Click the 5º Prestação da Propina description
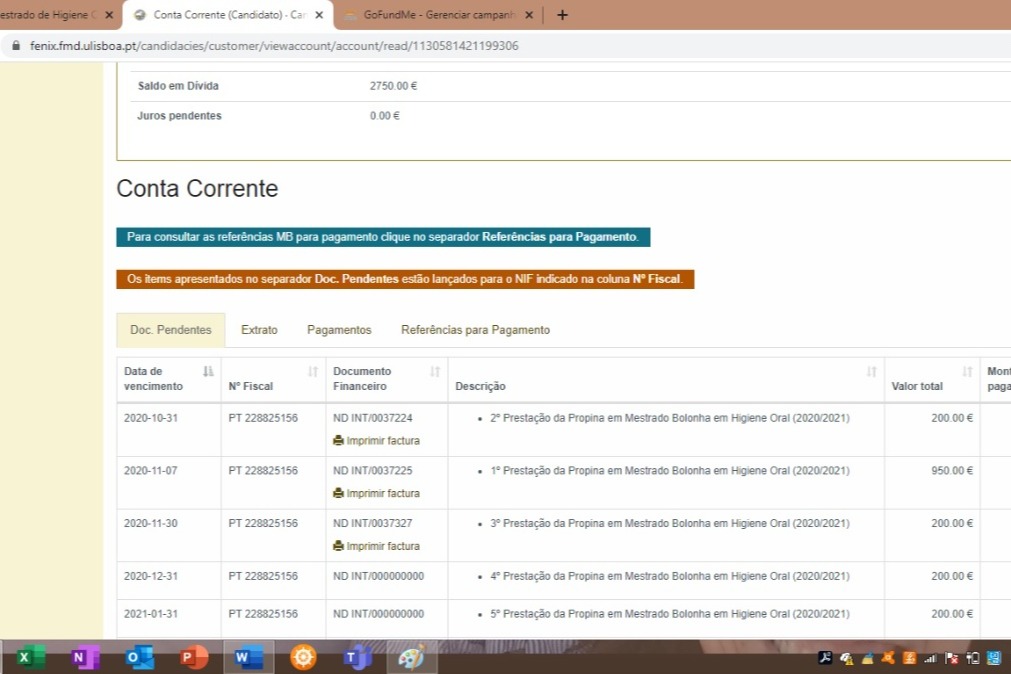This screenshot has height=674, width=1011. 670,615
